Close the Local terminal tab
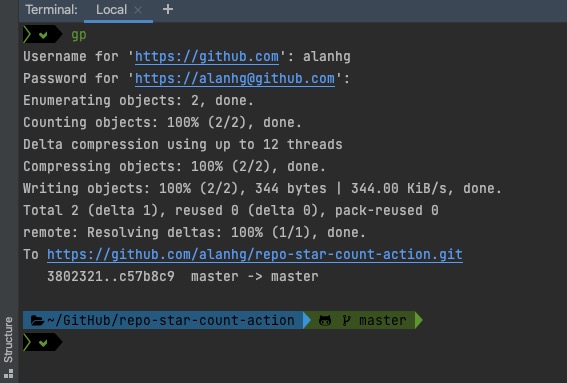Screen dimensions: 567x383 point(138,10)
